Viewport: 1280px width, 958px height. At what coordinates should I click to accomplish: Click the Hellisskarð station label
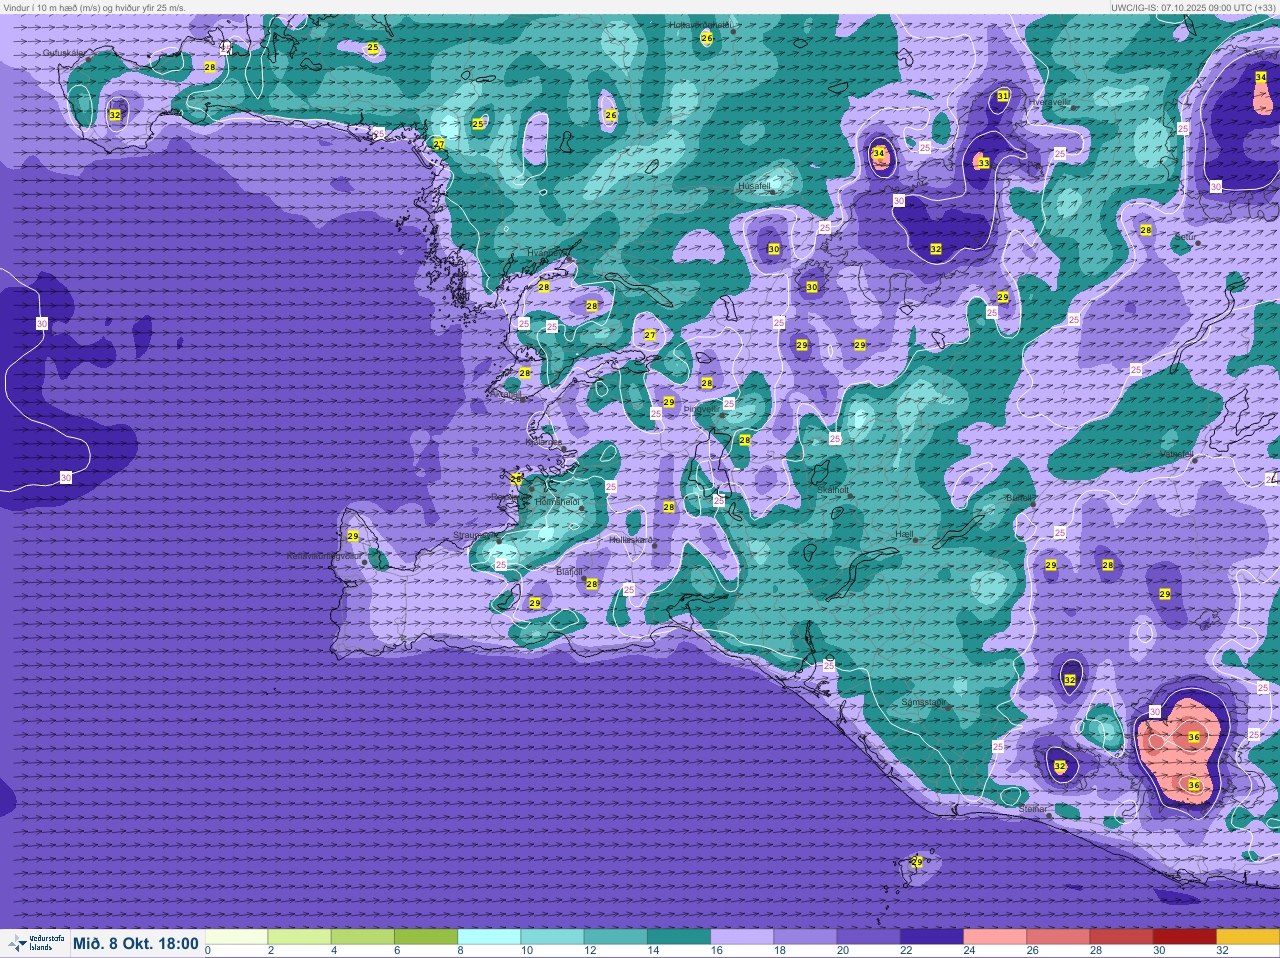[630, 540]
